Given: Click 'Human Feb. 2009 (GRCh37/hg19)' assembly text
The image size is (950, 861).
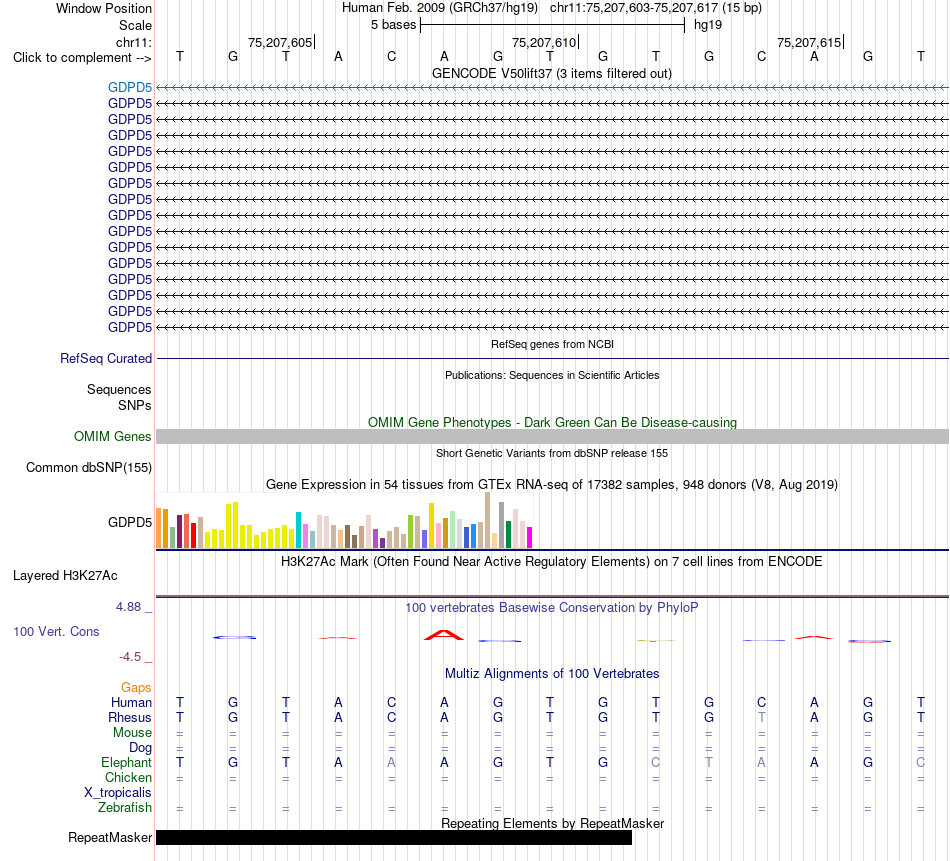Looking at the screenshot, I should click(440, 8).
